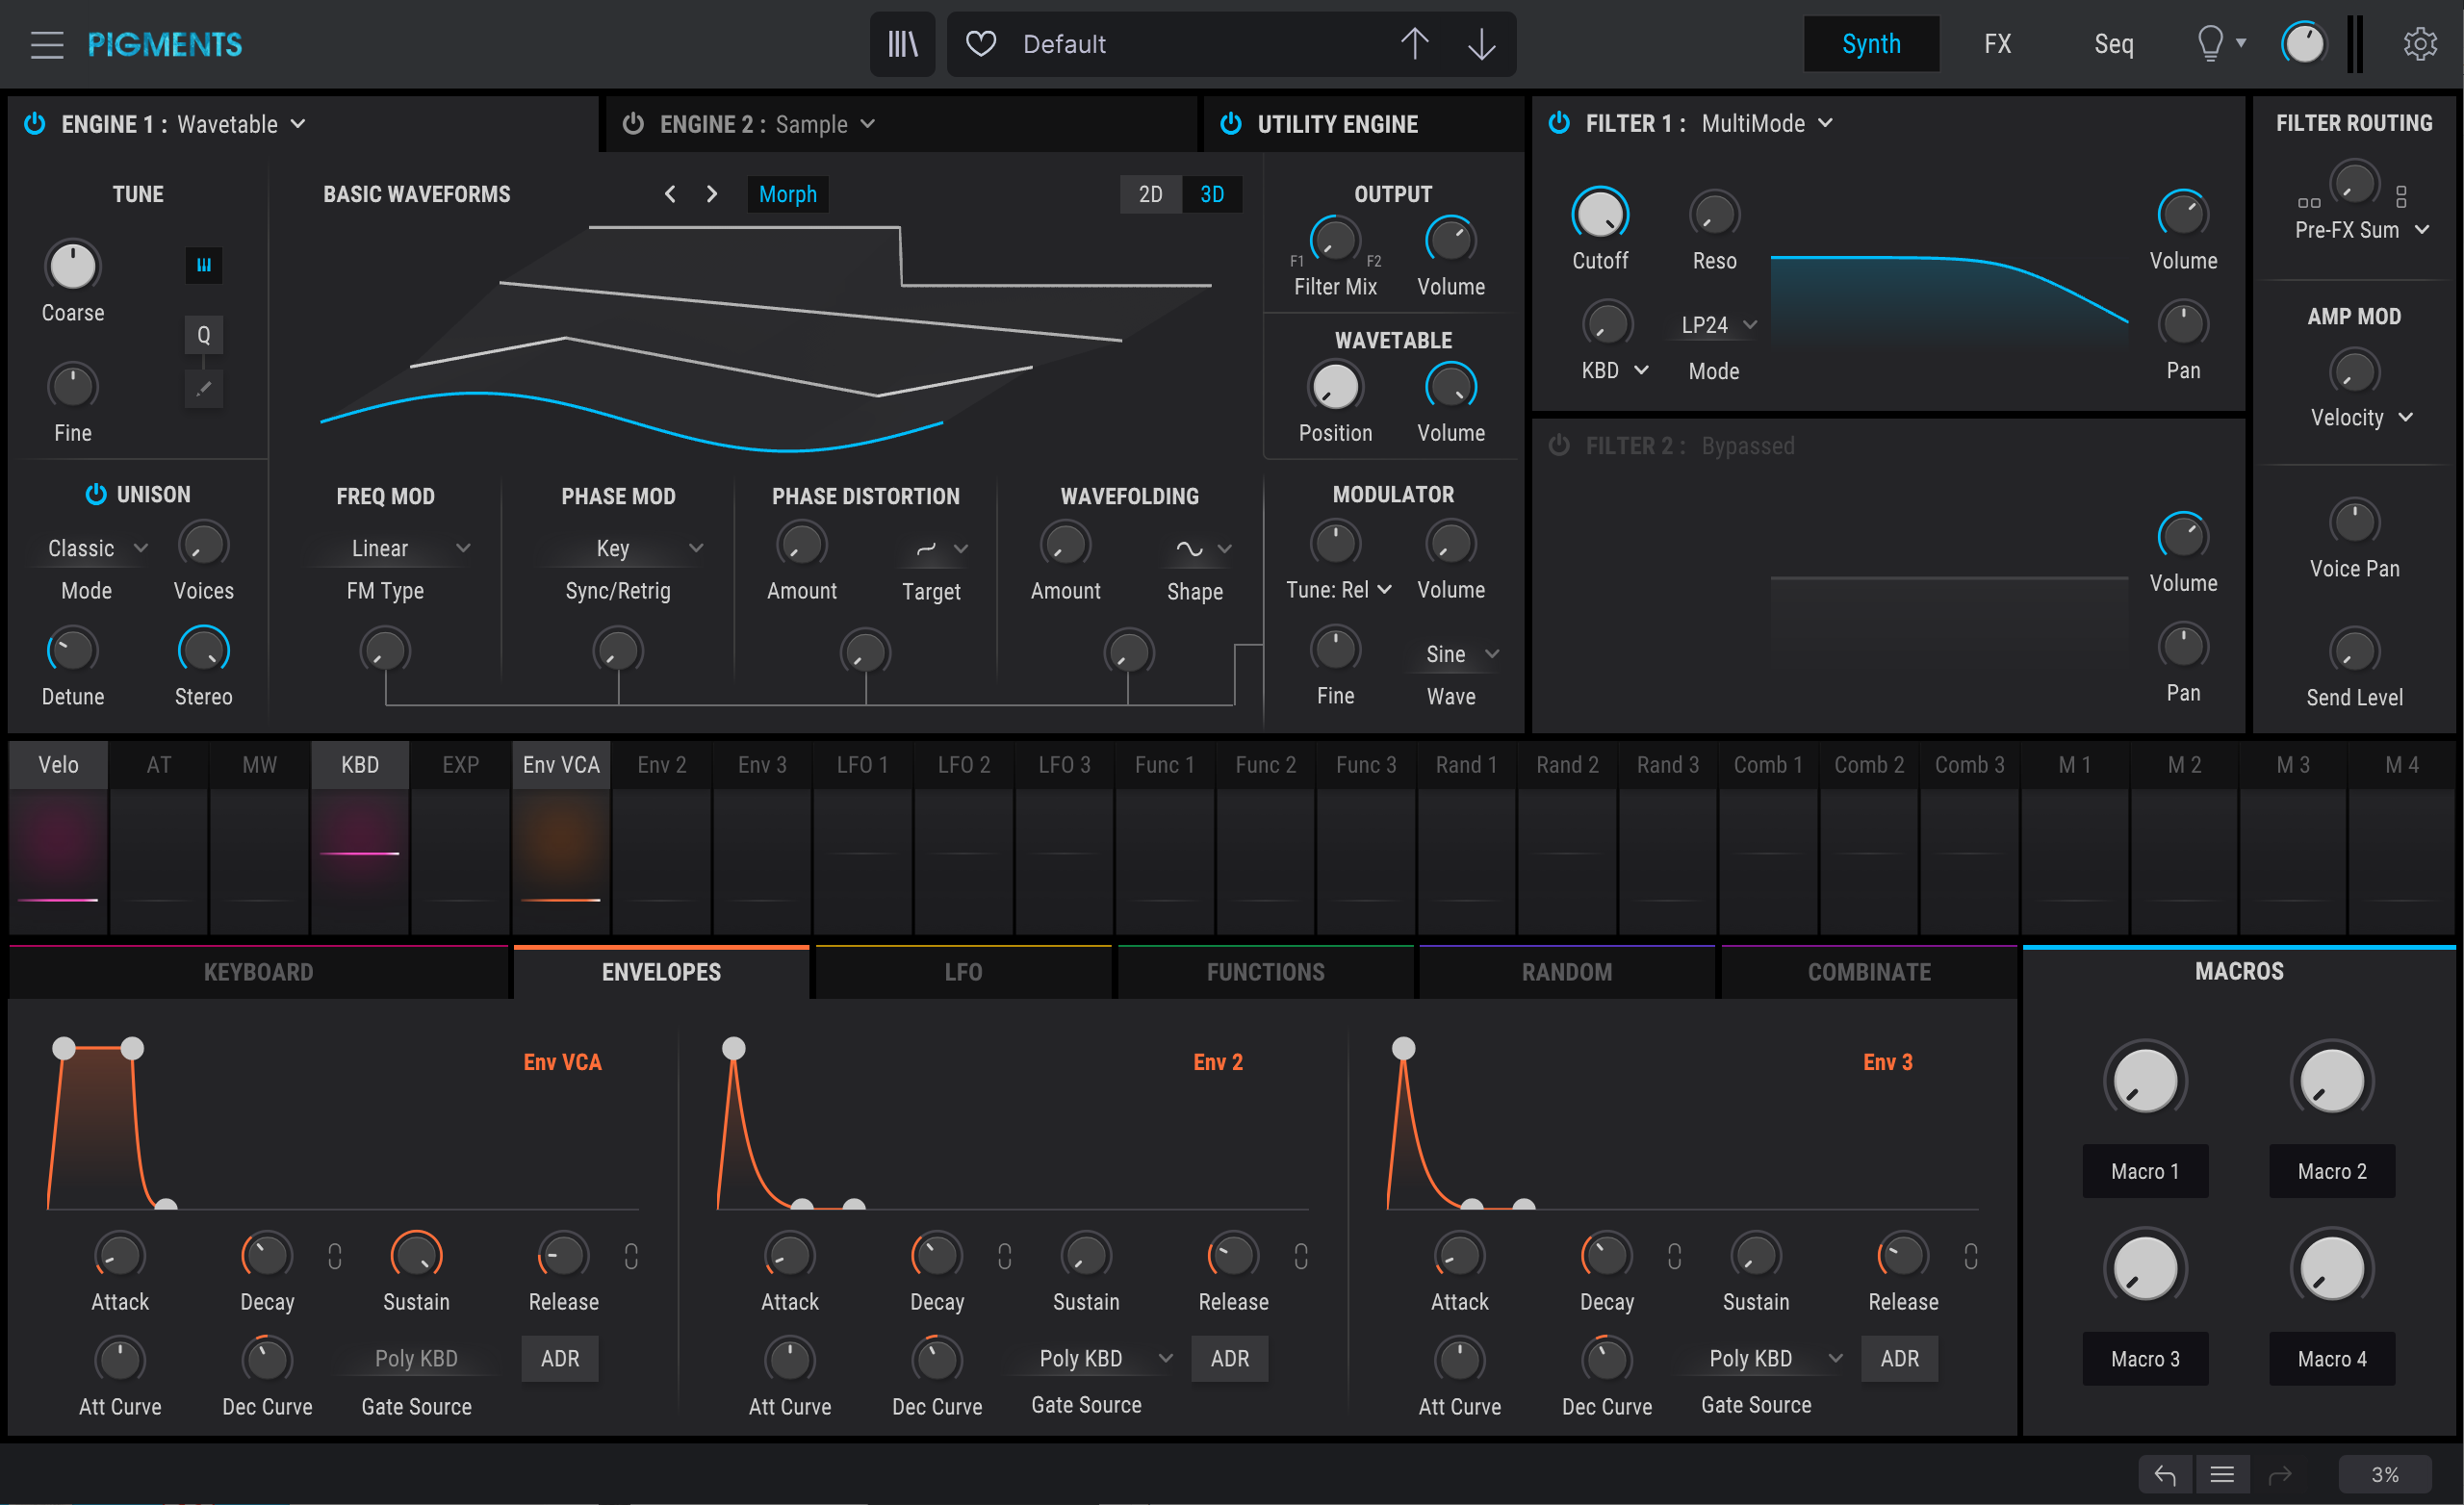The width and height of the screenshot is (2464, 1505).
Task: Open Engine 1 Wavetable type dropdown
Action: pos(241,124)
